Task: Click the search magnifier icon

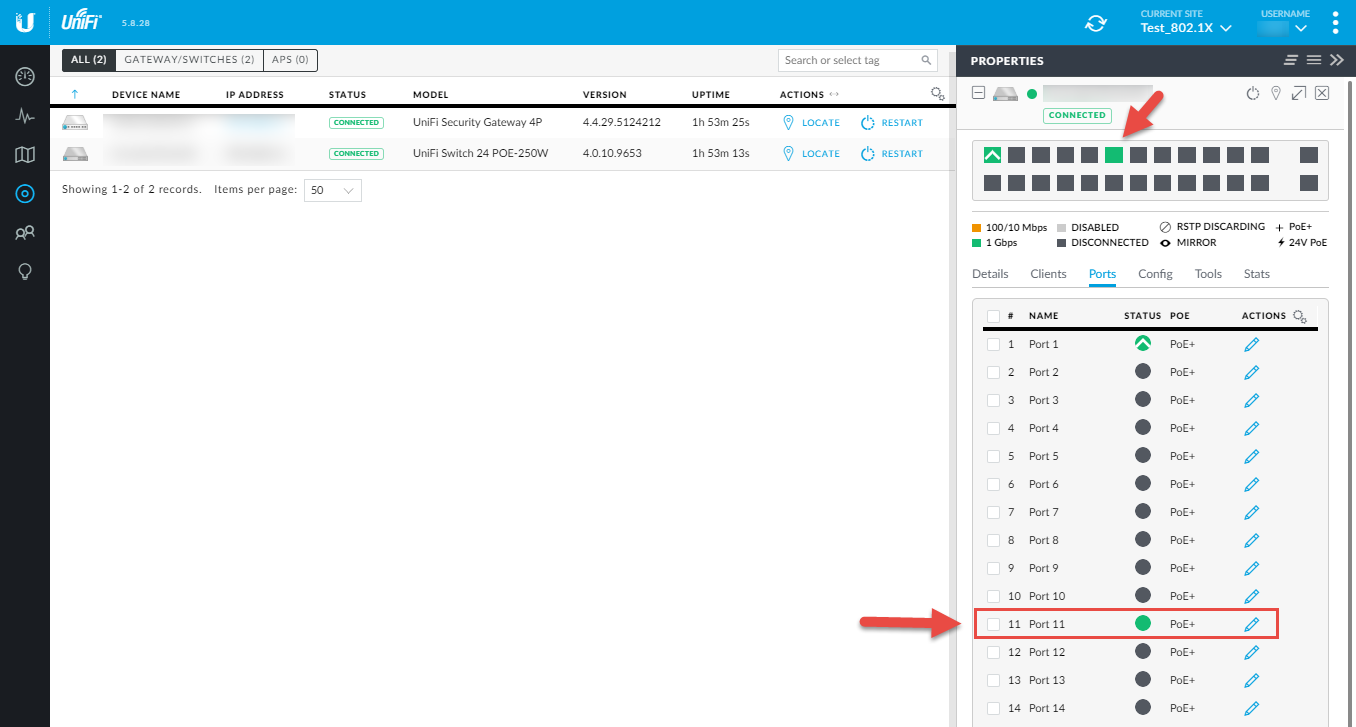Action: pyautogui.click(x=926, y=61)
